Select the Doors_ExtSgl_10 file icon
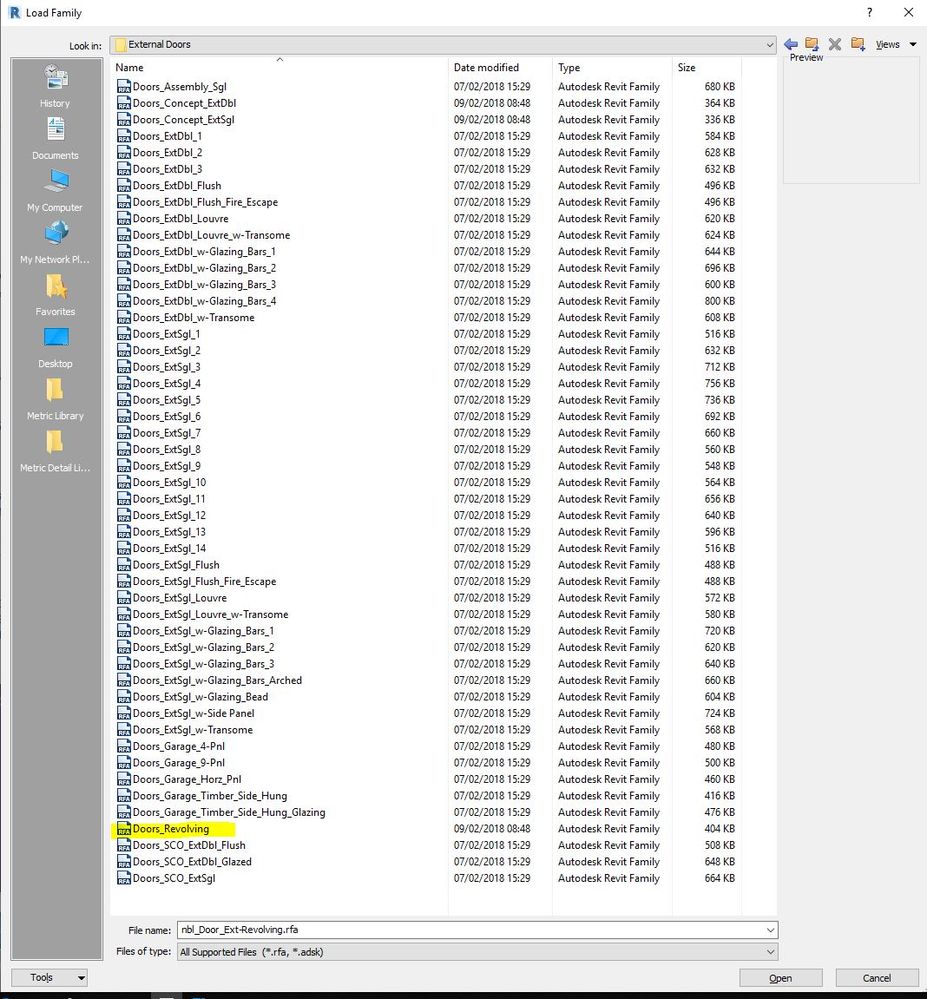This screenshot has width=927, height=999. [x=124, y=482]
